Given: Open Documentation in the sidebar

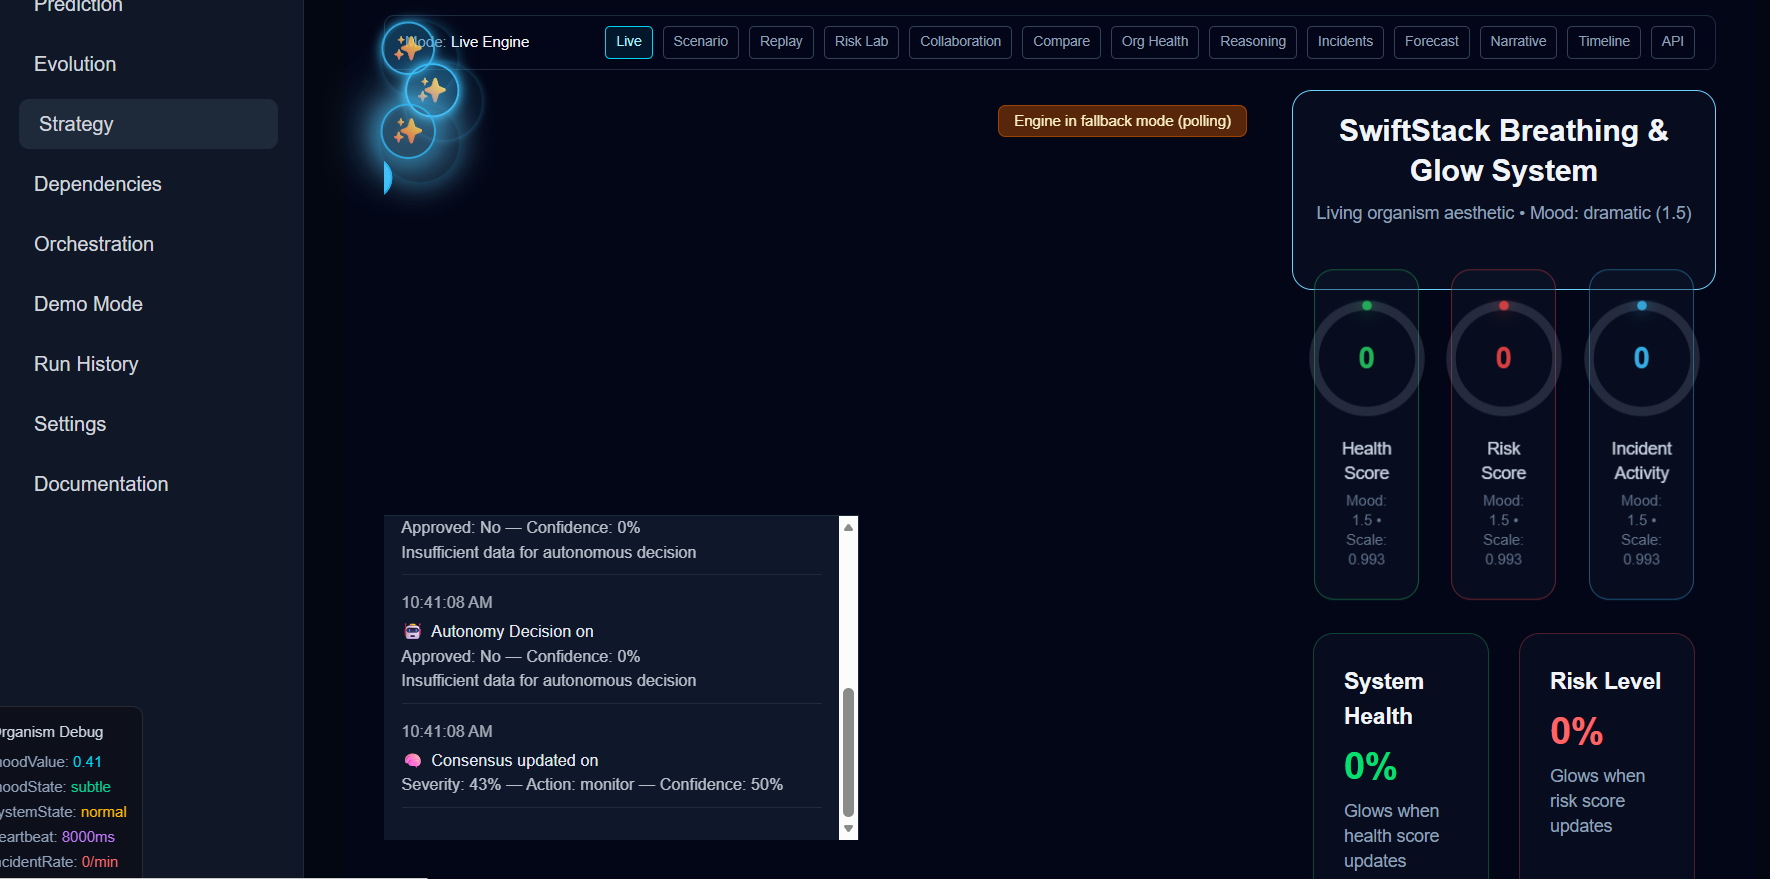Looking at the screenshot, I should [148, 484].
